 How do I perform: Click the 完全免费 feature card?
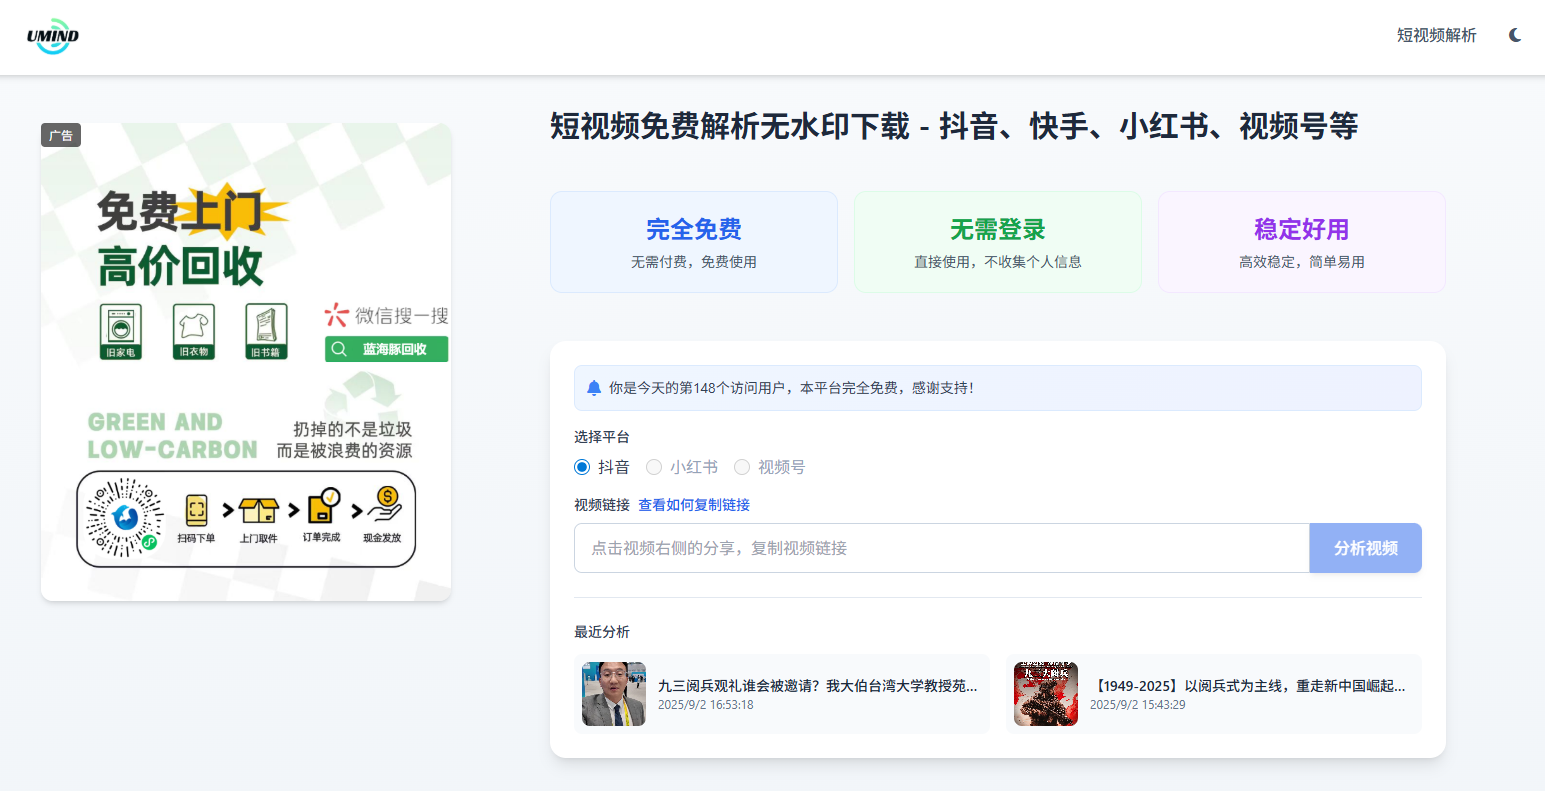(694, 242)
